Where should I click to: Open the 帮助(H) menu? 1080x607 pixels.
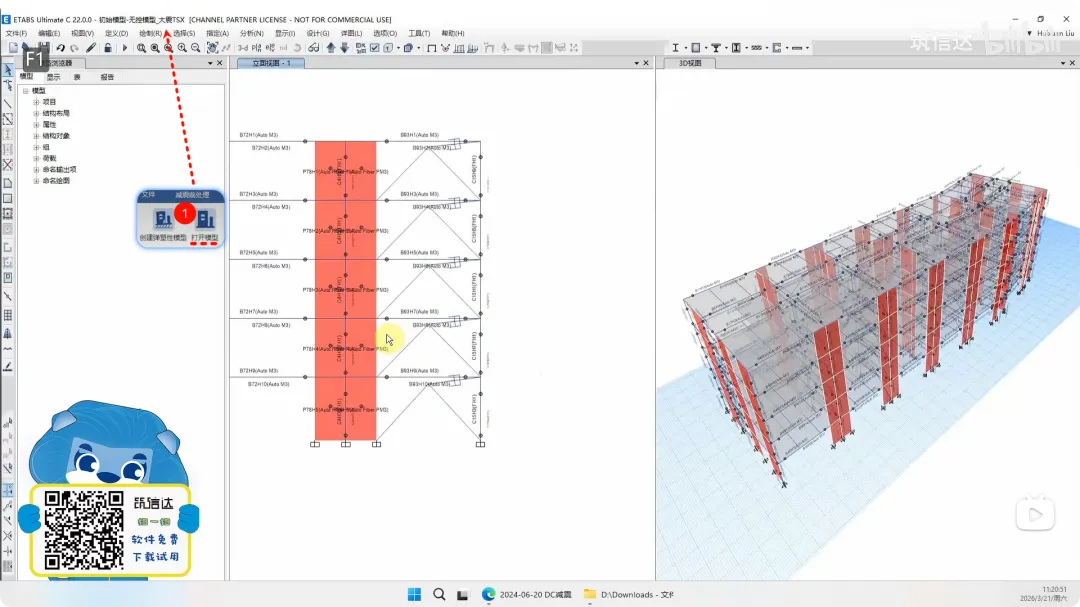point(453,33)
